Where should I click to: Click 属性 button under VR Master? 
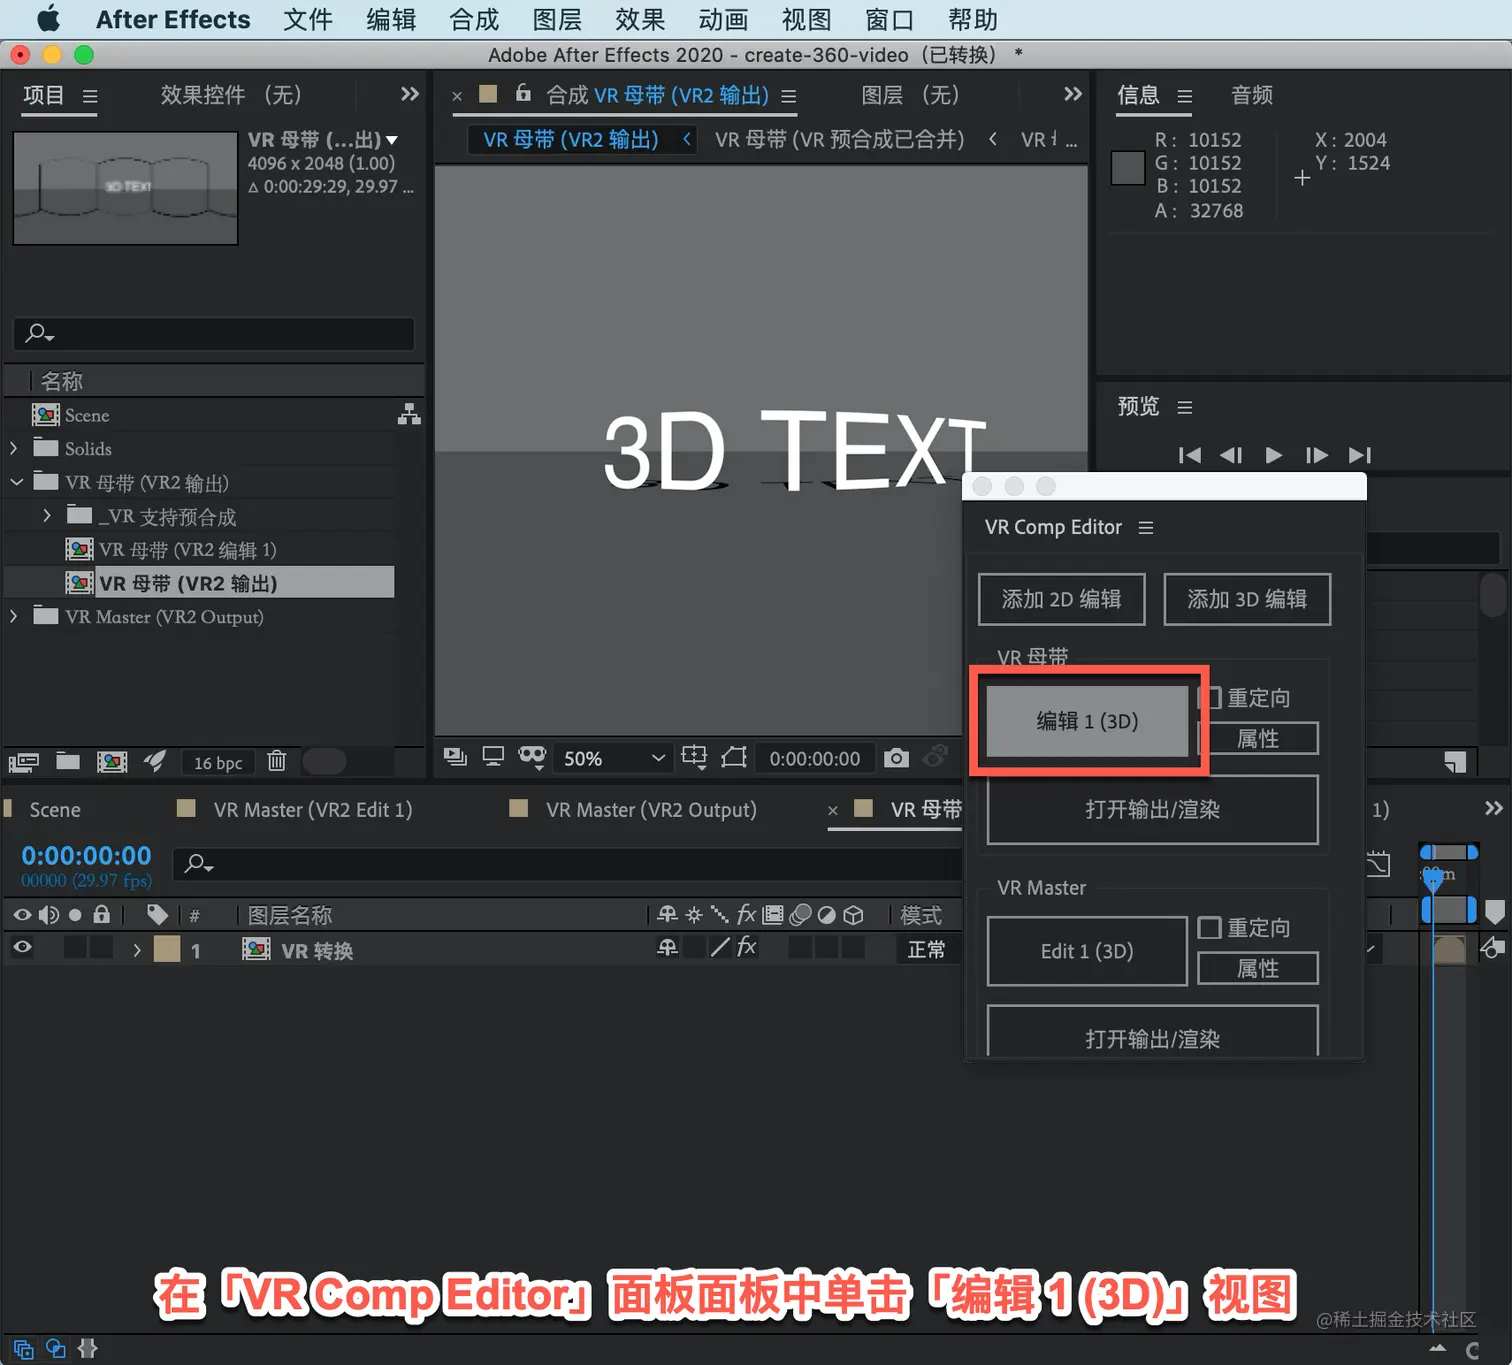click(x=1258, y=968)
